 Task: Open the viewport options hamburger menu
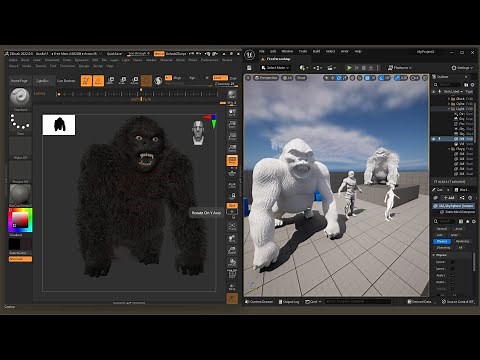pos(248,78)
